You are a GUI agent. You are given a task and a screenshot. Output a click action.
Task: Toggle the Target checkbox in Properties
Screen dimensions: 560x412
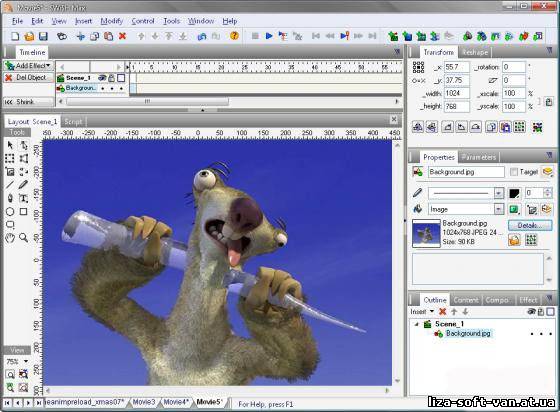click(x=514, y=172)
